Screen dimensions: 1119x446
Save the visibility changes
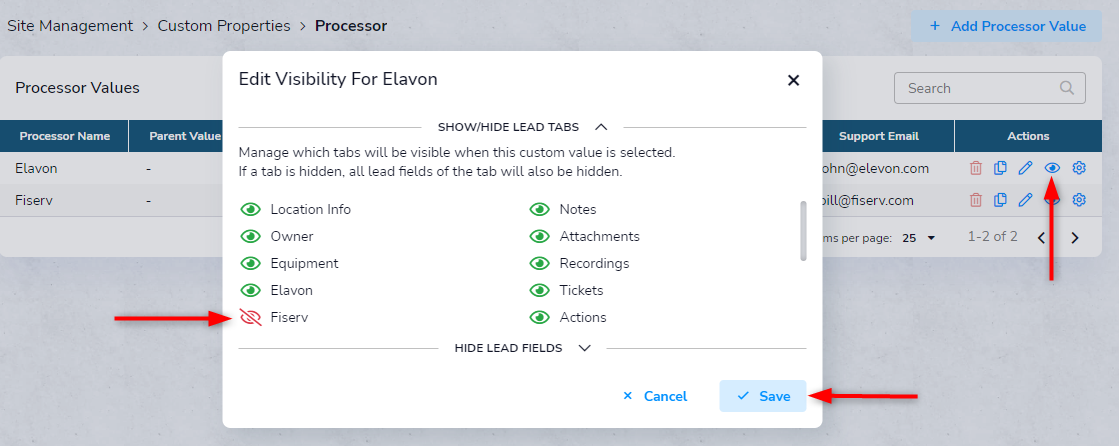(763, 396)
